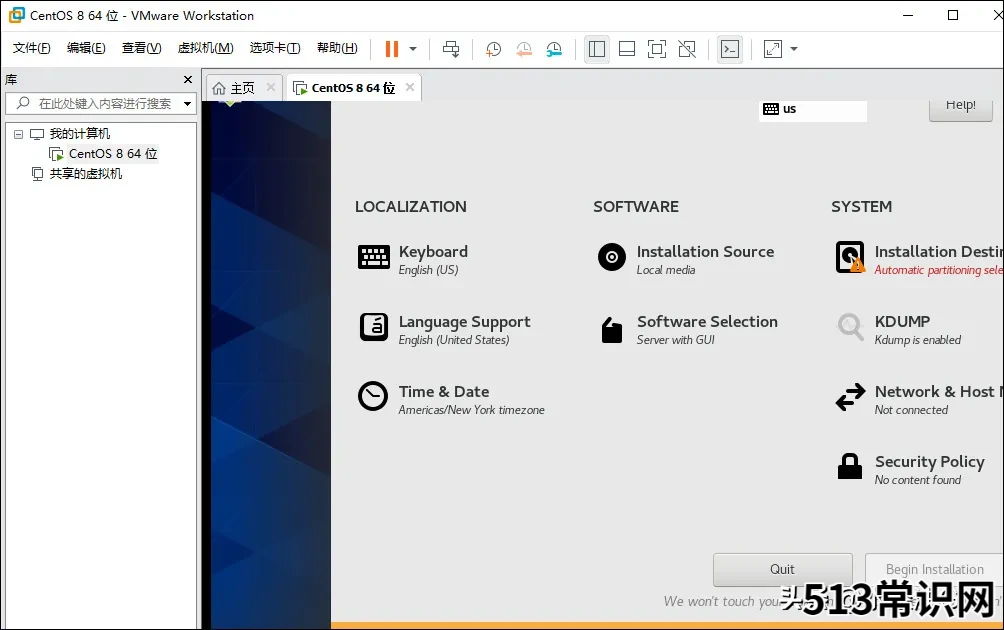The image size is (1004, 630).
Task: Pause the virtual machine
Action: pyautogui.click(x=392, y=49)
